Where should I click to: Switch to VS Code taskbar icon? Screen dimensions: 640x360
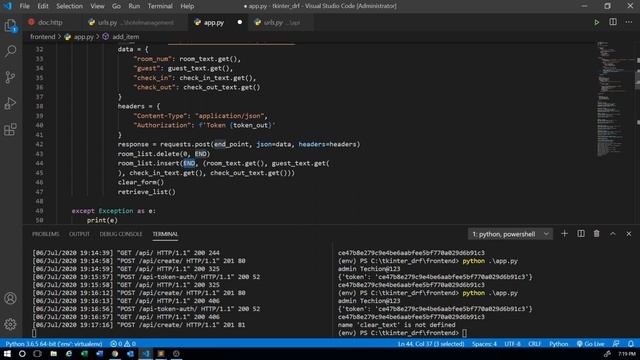(146, 354)
